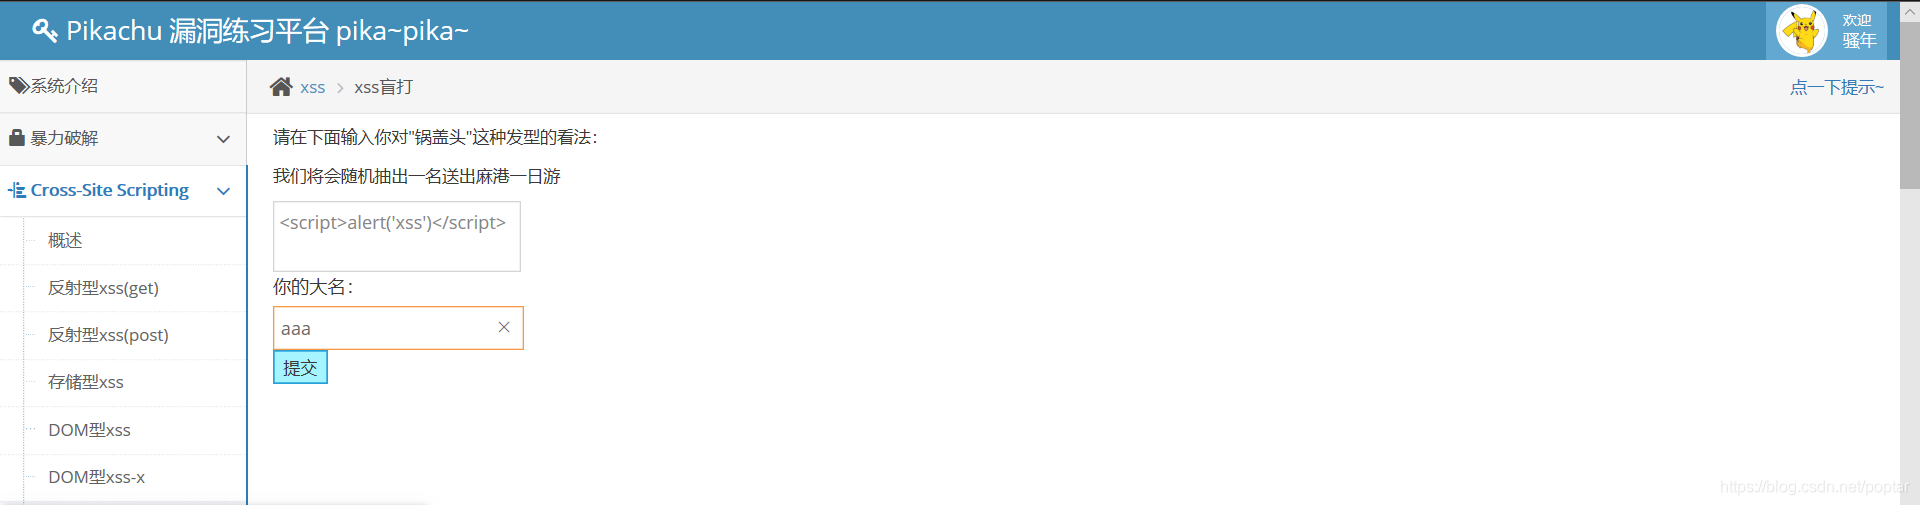1920x505 pixels.
Task: Select 存储型xss in the sidebar
Action: pos(86,382)
